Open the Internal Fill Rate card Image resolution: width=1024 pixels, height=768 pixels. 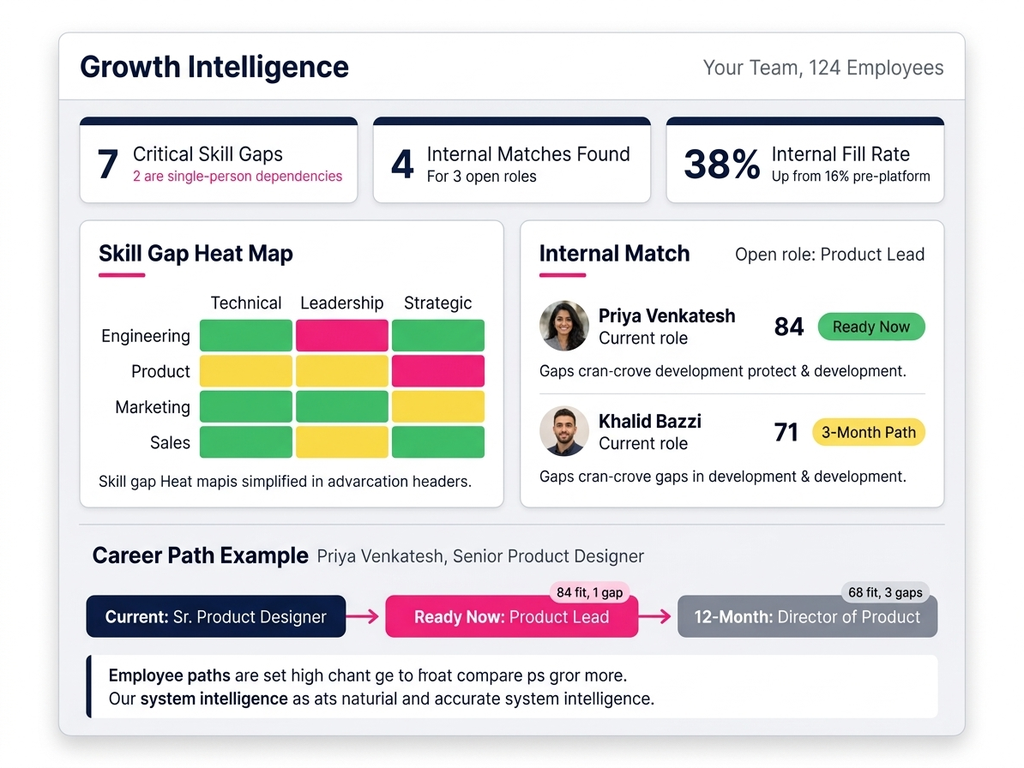(805, 162)
